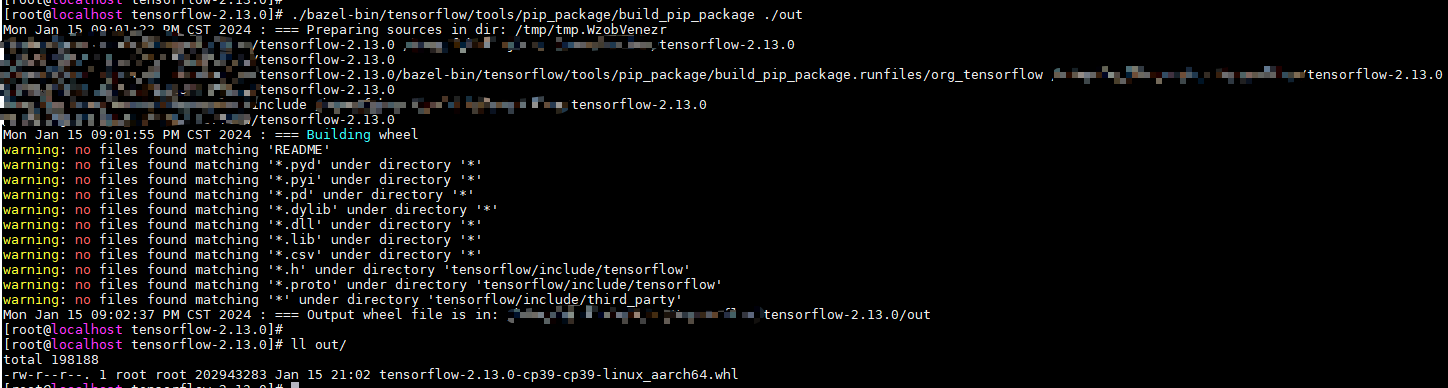Click the tensorflow-2.13.0-cp39 wheel filename
The height and width of the screenshot is (388, 1448).
pos(559,375)
